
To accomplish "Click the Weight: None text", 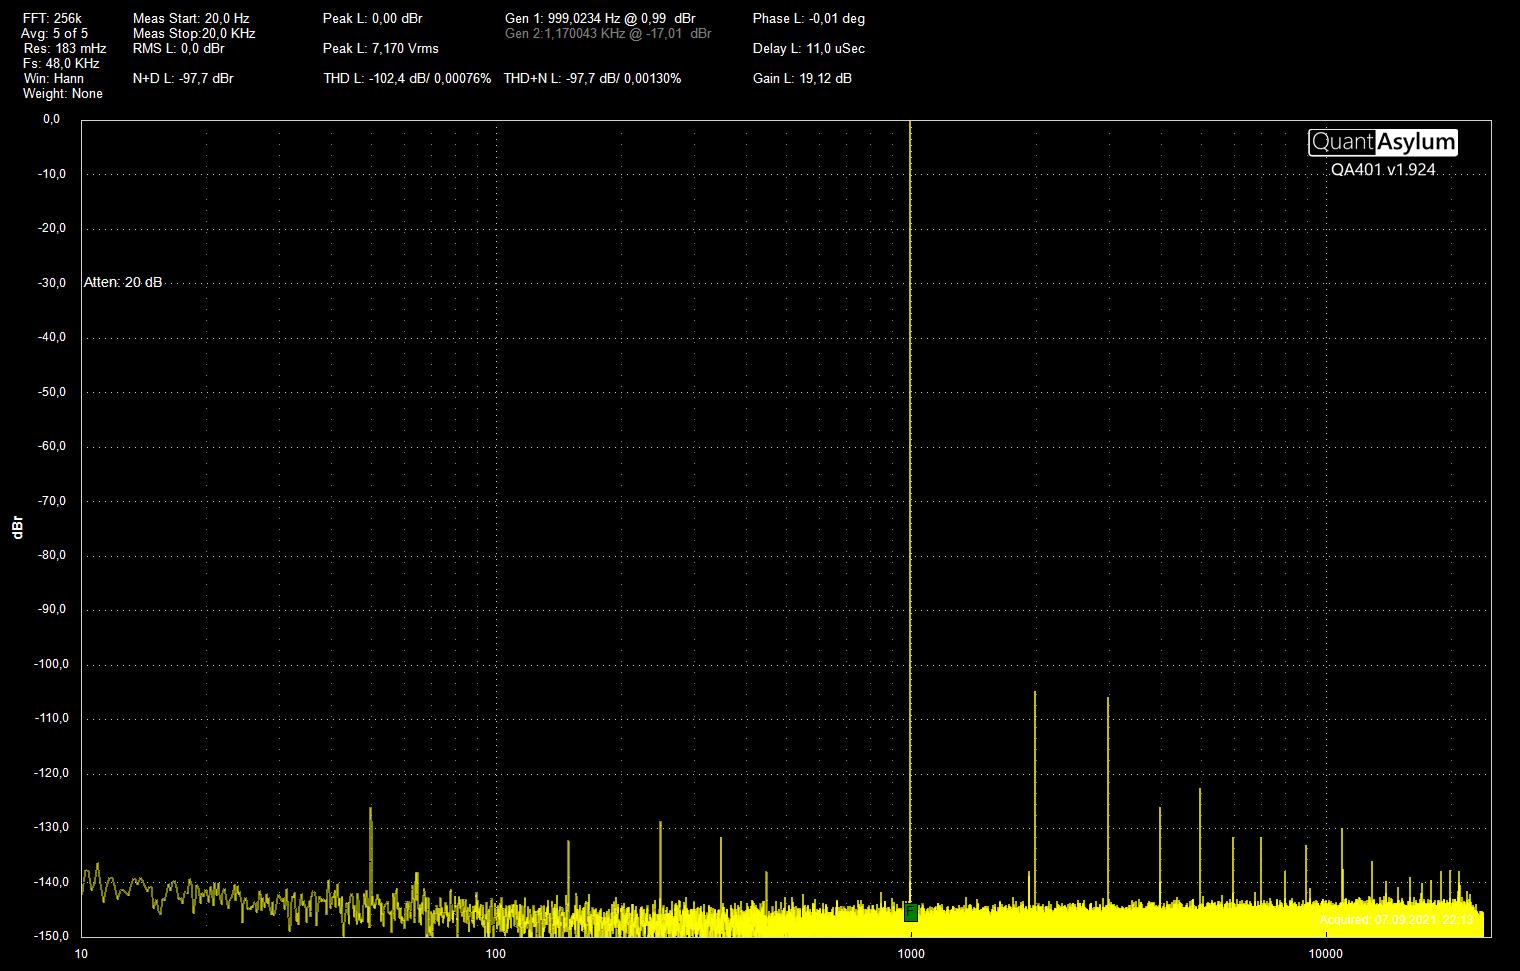I will coord(63,93).
